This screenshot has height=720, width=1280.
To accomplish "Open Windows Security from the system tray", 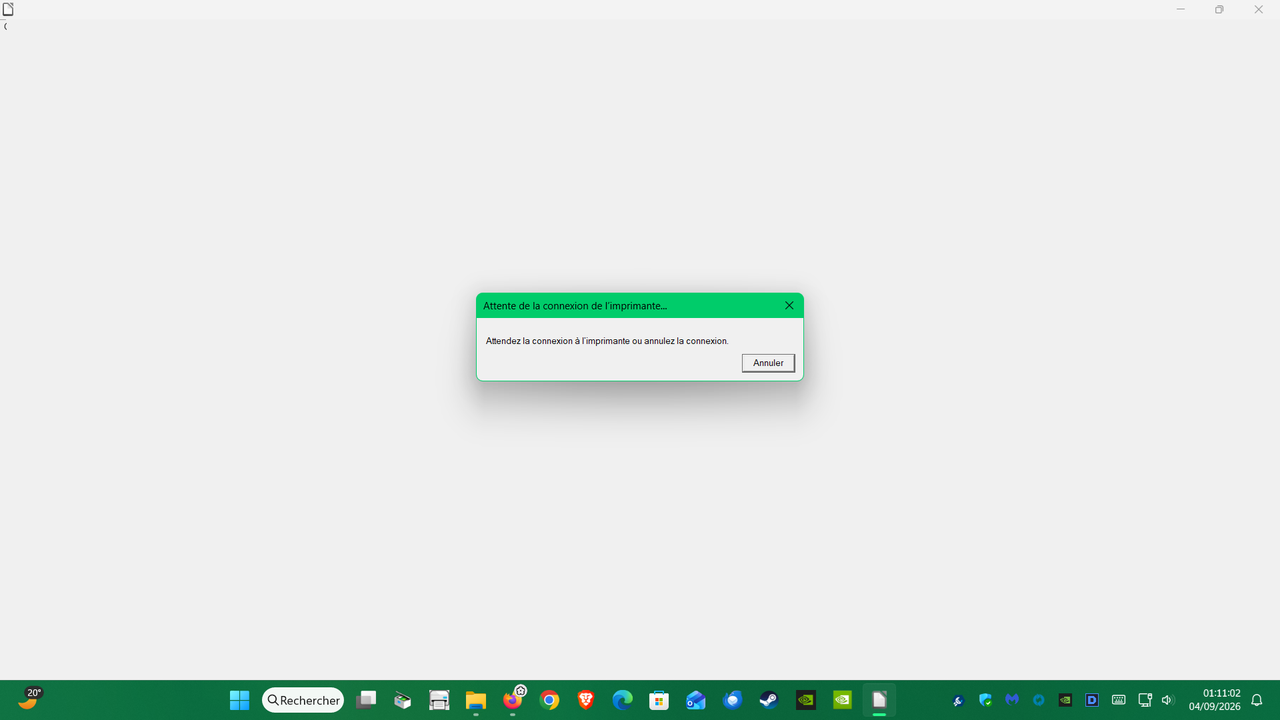I will tap(986, 700).
